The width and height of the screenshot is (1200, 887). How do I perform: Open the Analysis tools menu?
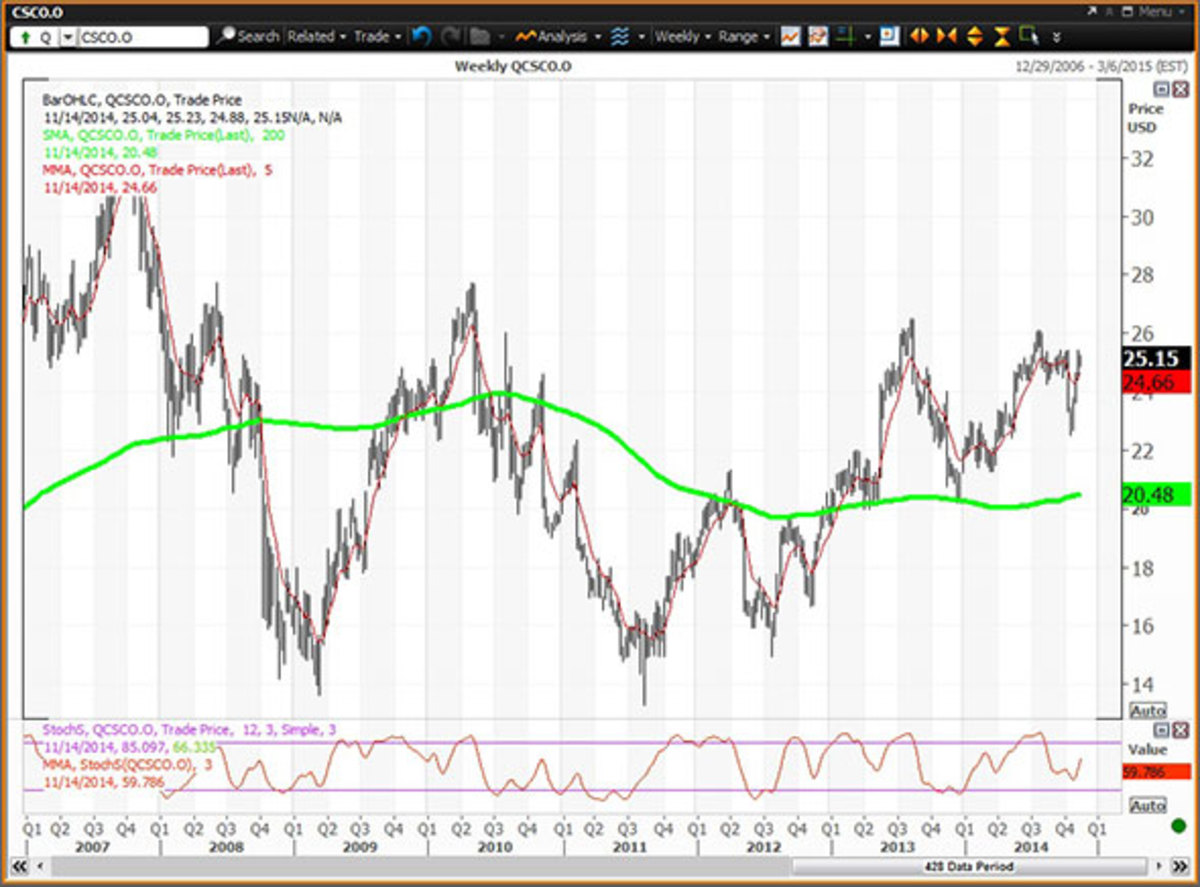pos(557,36)
